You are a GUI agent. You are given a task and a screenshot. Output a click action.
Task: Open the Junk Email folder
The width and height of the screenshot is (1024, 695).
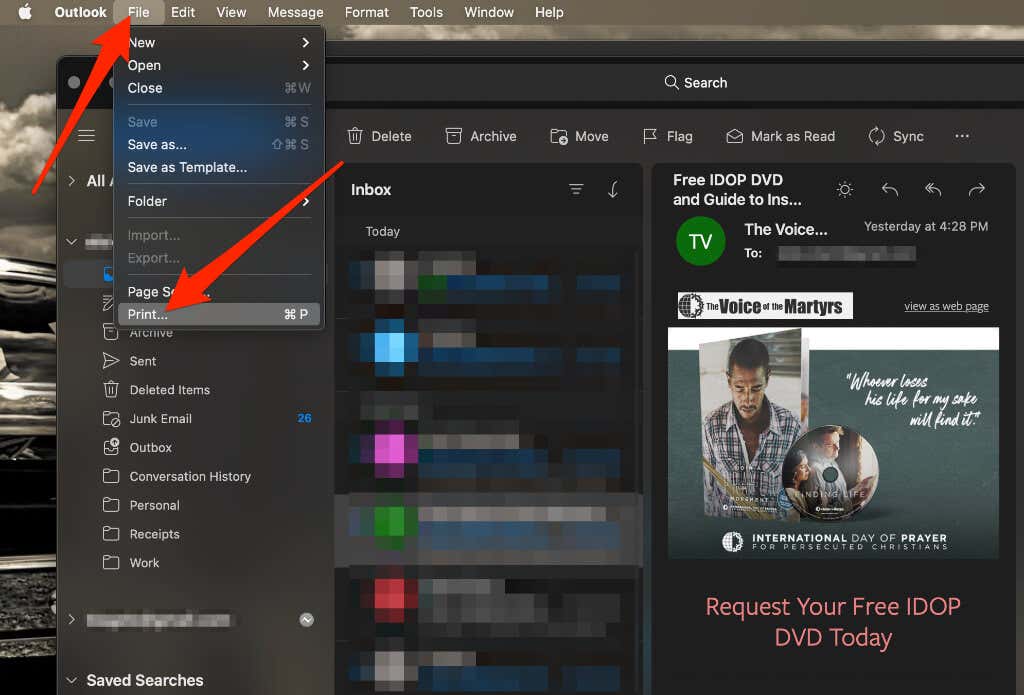pyautogui.click(x=160, y=418)
